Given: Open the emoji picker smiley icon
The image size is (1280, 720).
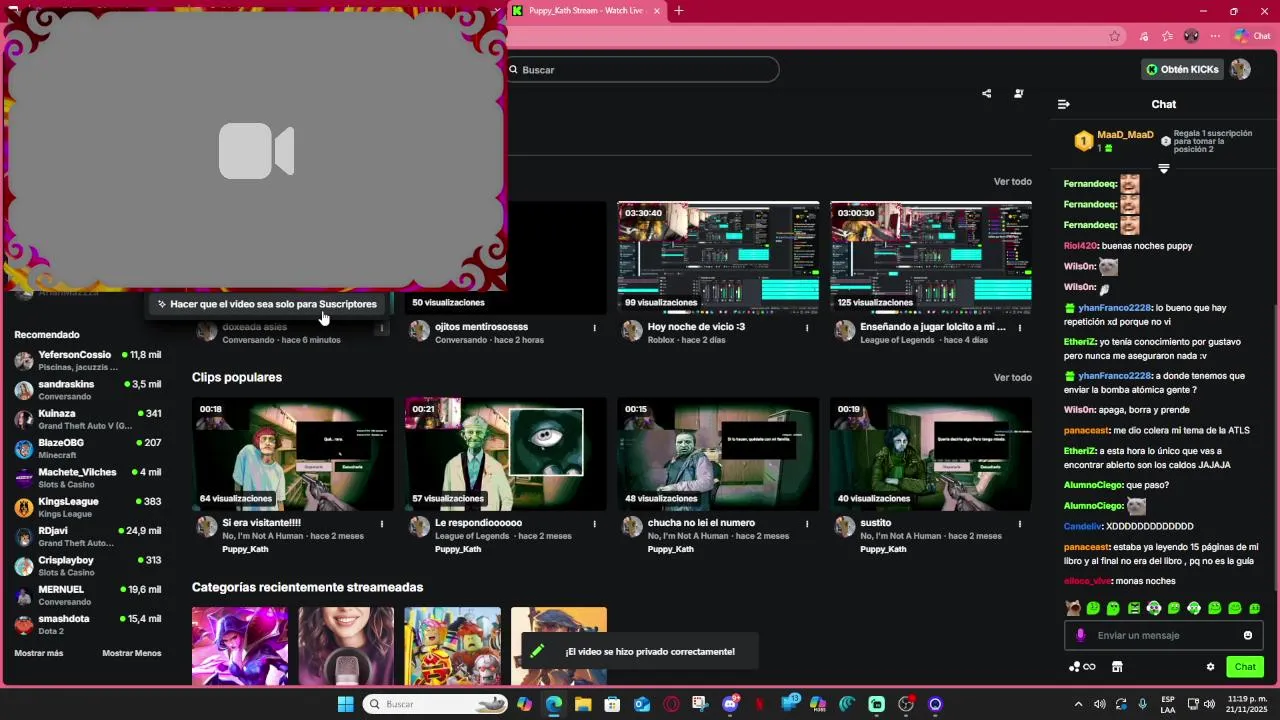Looking at the screenshot, I should click(x=1247, y=635).
